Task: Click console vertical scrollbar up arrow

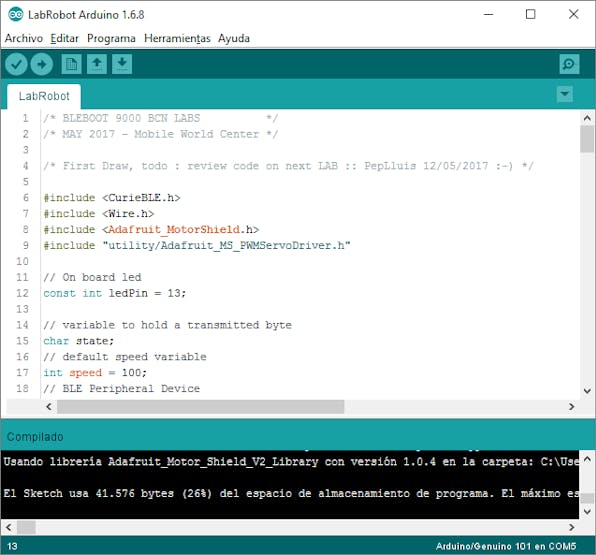Action: pos(587,459)
